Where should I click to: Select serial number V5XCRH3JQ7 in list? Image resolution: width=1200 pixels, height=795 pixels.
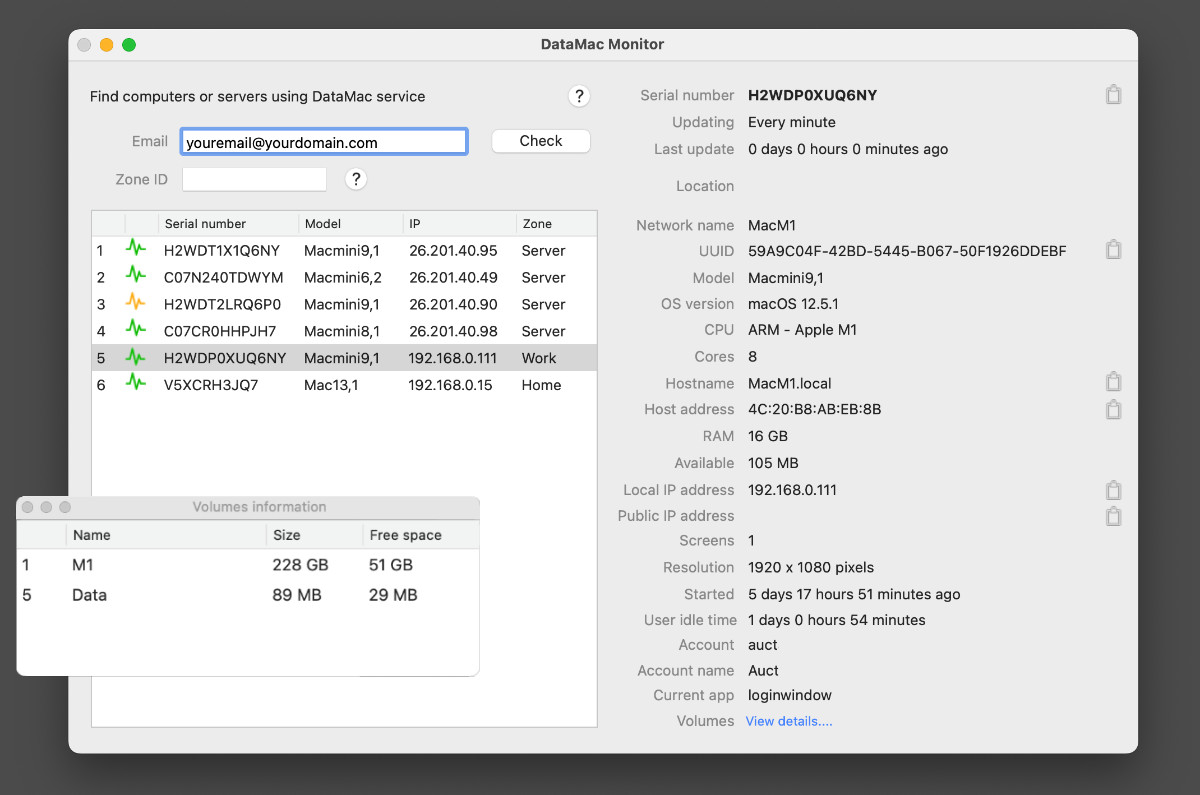click(211, 385)
